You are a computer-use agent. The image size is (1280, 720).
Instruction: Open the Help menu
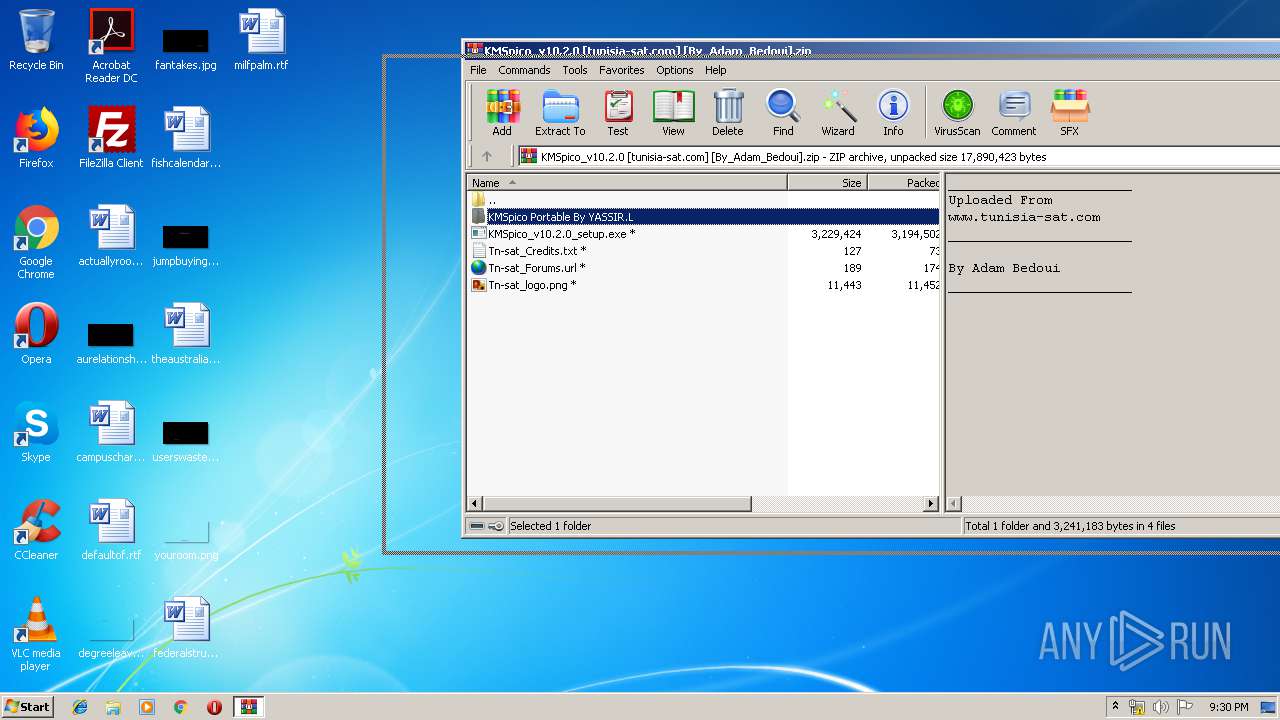click(715, 70)
